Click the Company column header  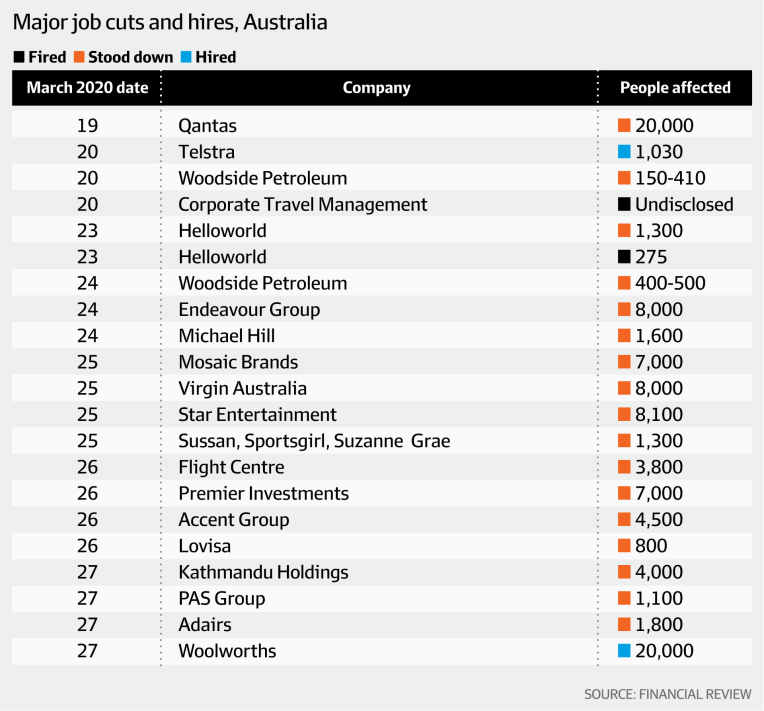[x=377, y=88]
